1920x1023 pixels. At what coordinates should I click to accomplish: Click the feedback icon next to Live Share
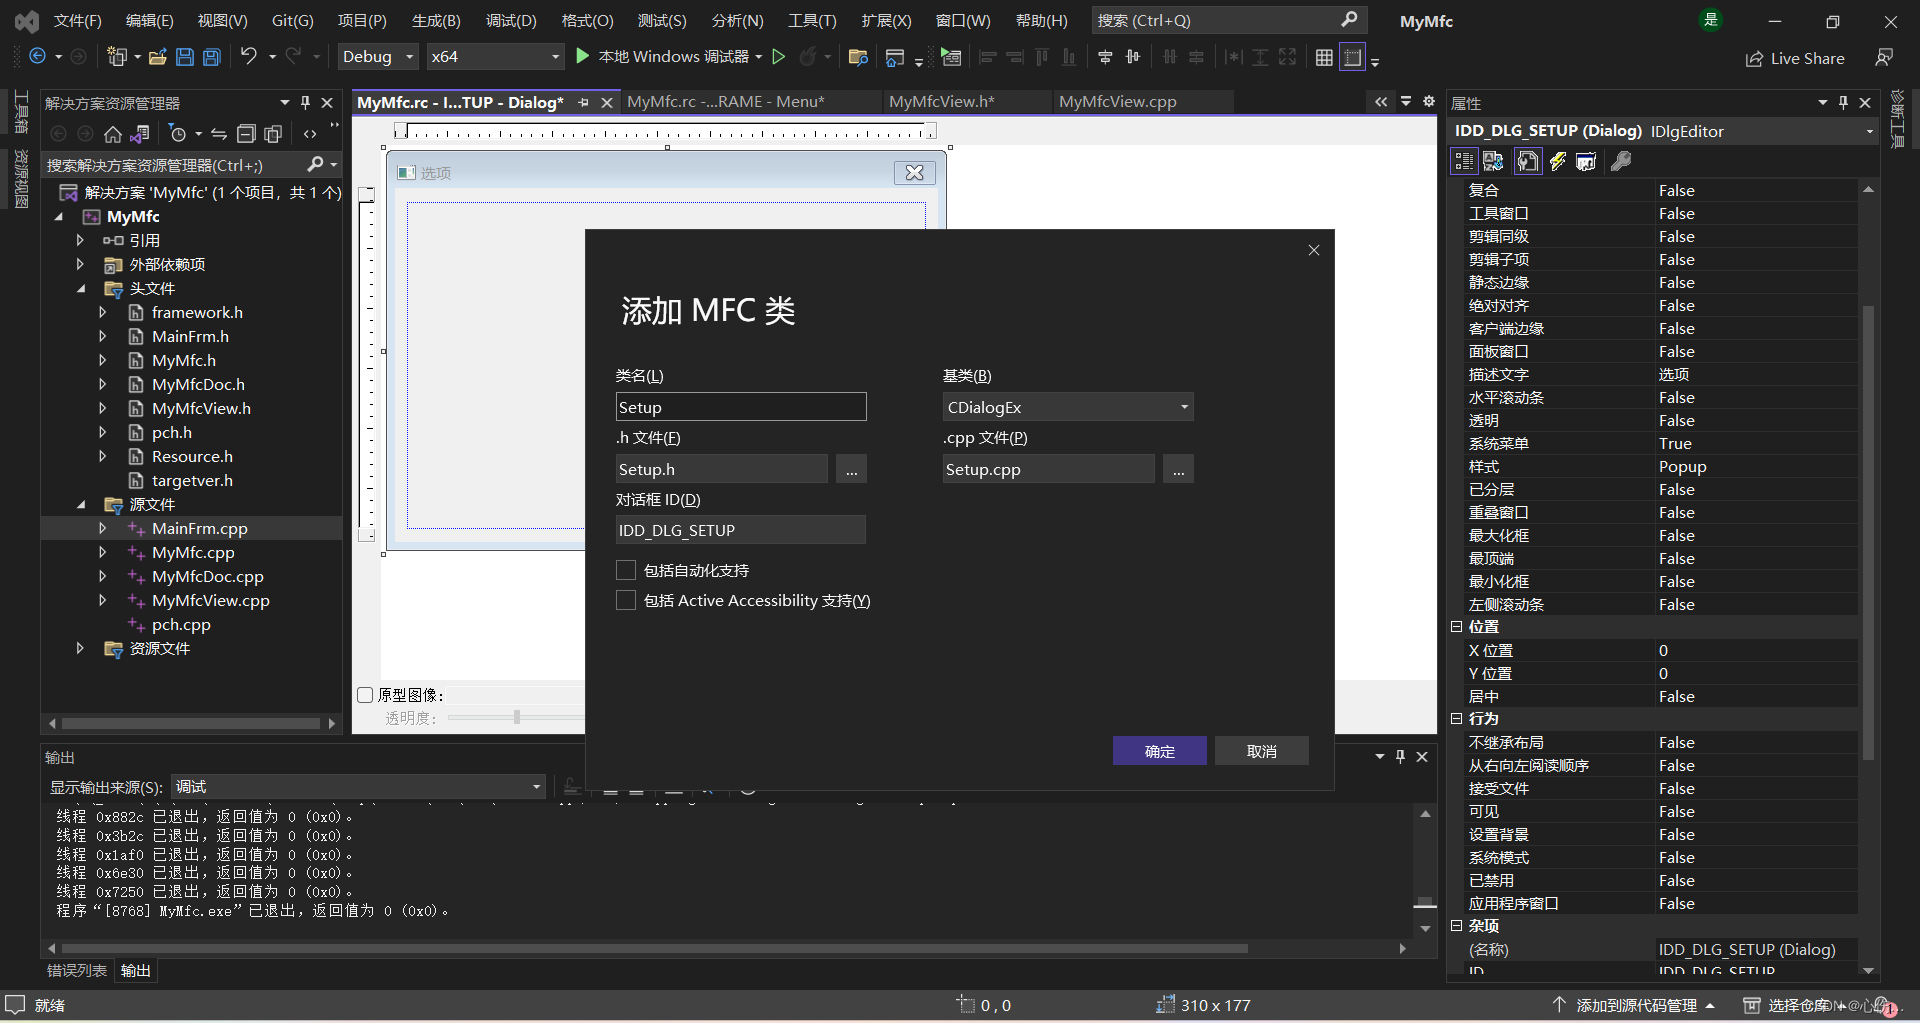[1884, 58]
